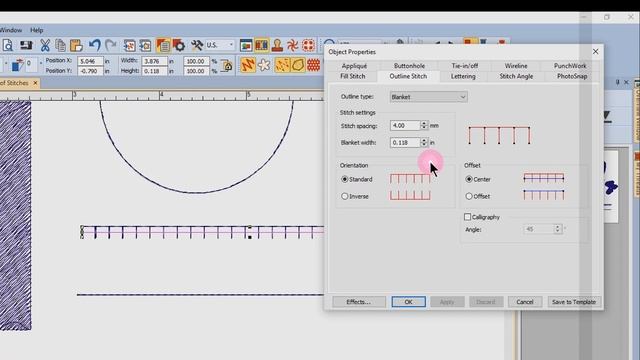Screen dimensions: 640x360
Task: Toggle the Object Properties toolbar icon
Action: click(x=163, y=45)
